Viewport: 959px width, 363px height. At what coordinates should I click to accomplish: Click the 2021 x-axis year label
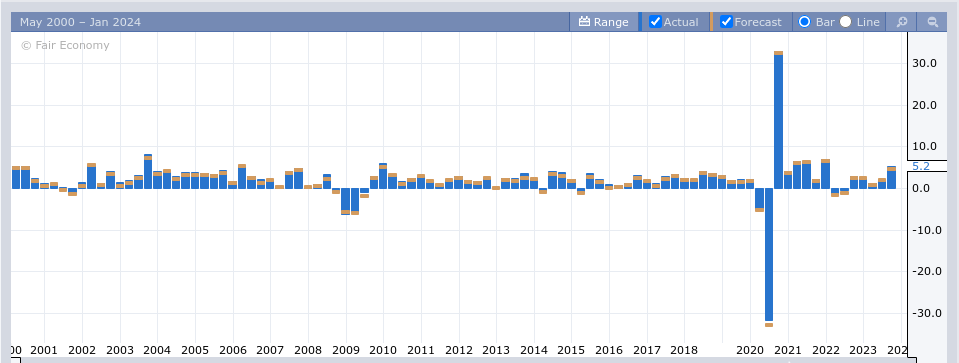[788, 351]
